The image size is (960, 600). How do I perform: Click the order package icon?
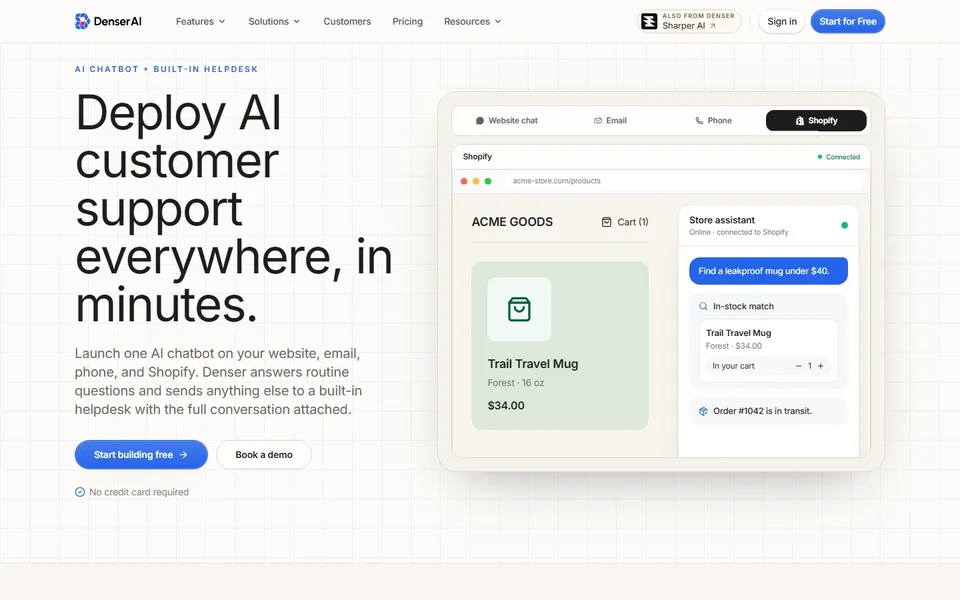[703, 411]
